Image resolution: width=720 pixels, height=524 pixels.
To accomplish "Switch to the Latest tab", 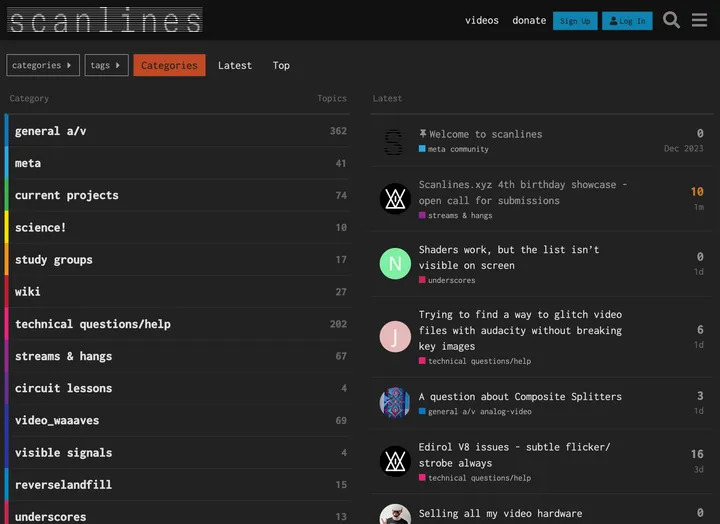I will 235,65.
